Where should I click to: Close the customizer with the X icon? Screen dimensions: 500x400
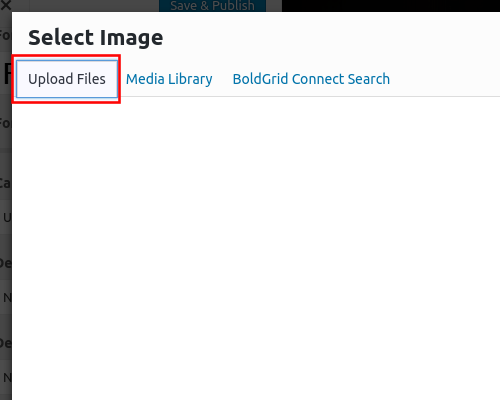click(x=6, y=5)
